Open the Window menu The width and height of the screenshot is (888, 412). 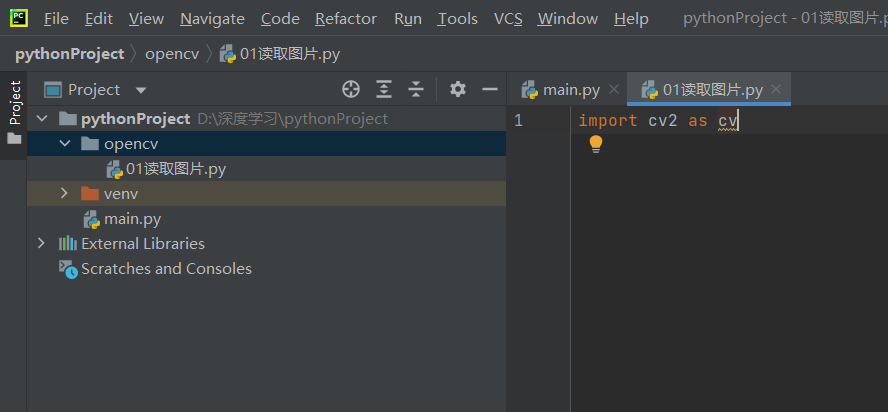[x=567, y=19]
